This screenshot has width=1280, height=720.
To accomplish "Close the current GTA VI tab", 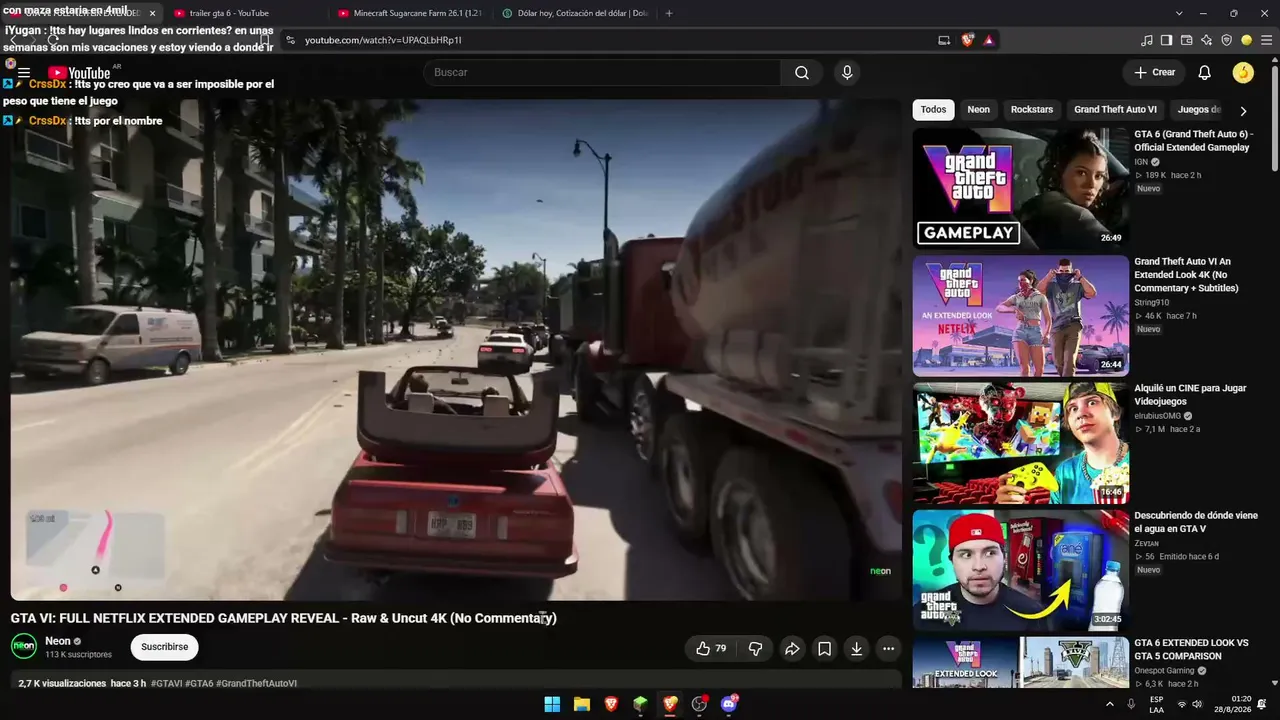I will [152, 13].
